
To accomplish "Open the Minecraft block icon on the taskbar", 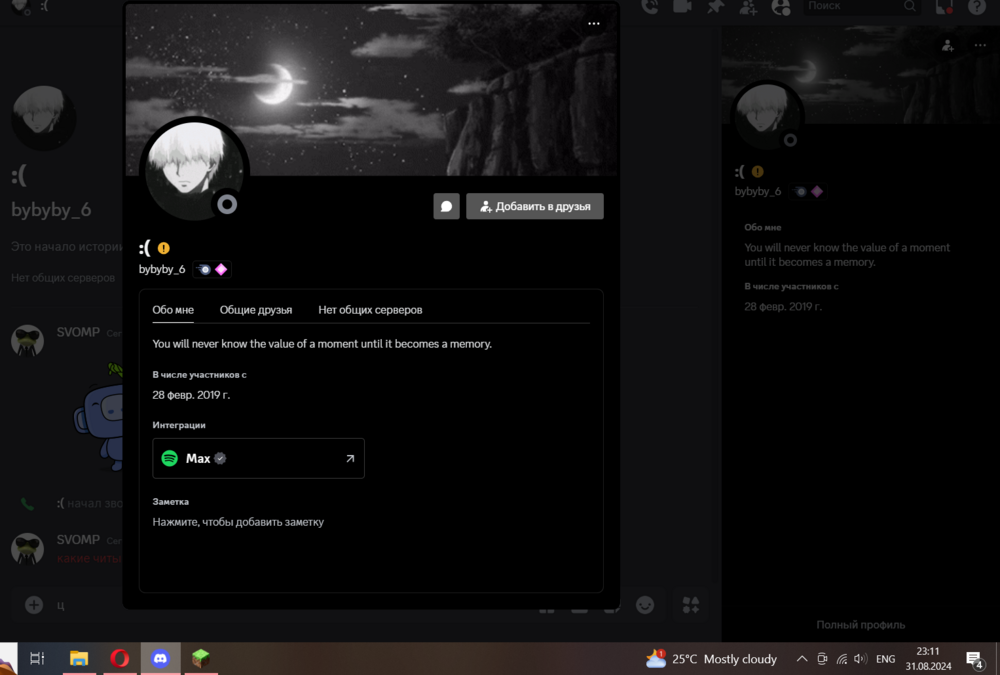I will pos(201,658).
